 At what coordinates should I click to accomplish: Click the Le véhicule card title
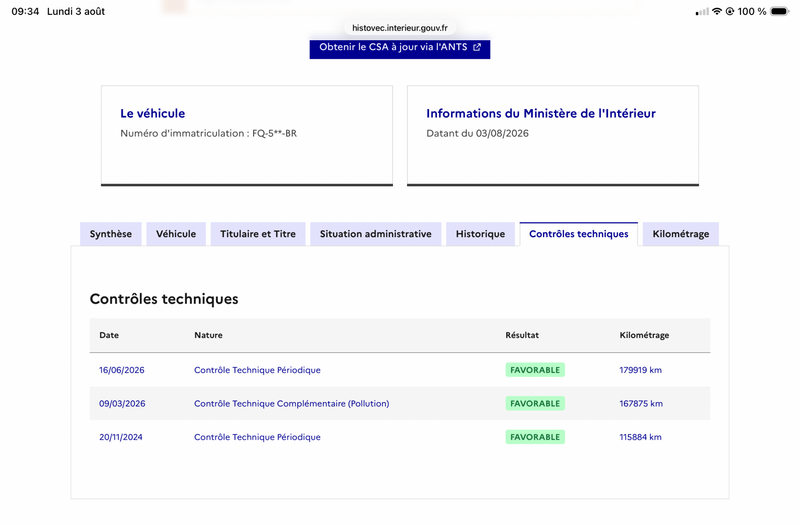153,113
